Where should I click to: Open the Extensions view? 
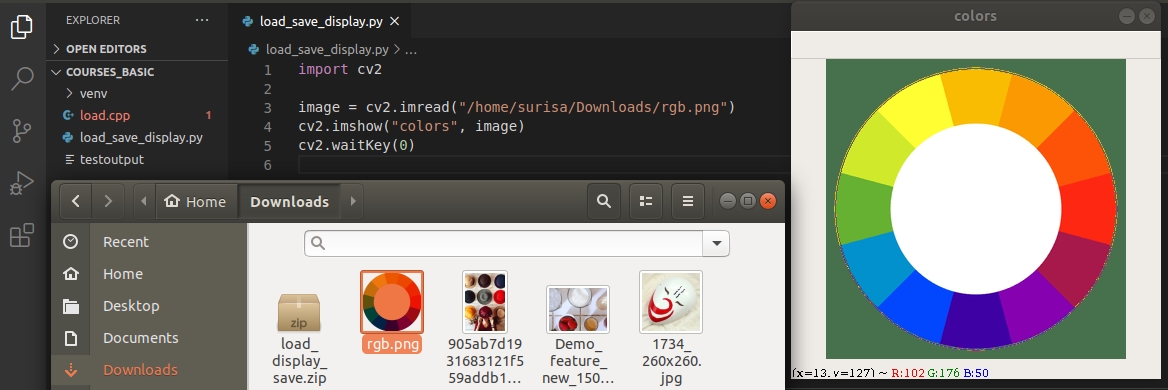tap(22, 235)
